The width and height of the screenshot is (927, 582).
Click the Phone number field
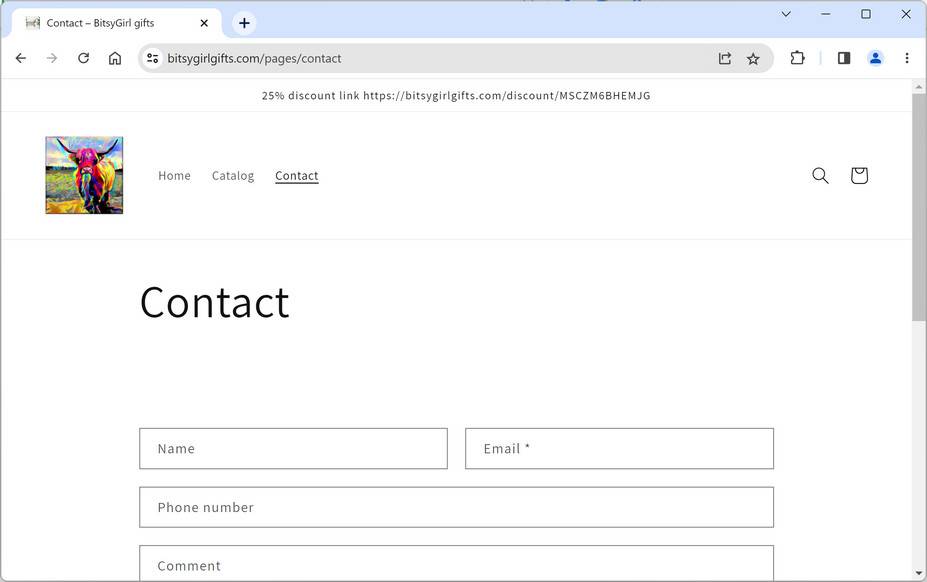pos(456,507)
